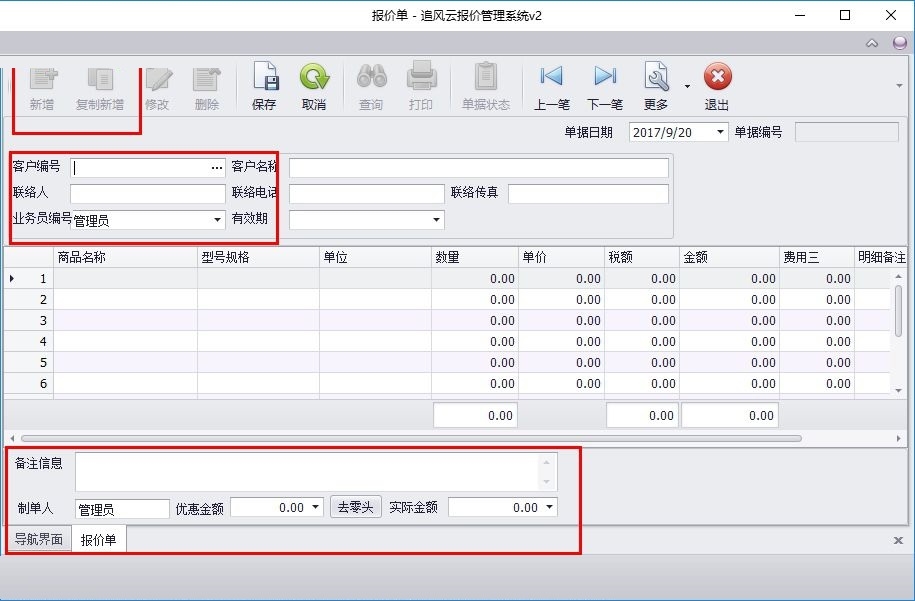Click the 商品名称 column header
Image resolution: width=915 pixels, height=601 pixels.
tap(125, 257)
